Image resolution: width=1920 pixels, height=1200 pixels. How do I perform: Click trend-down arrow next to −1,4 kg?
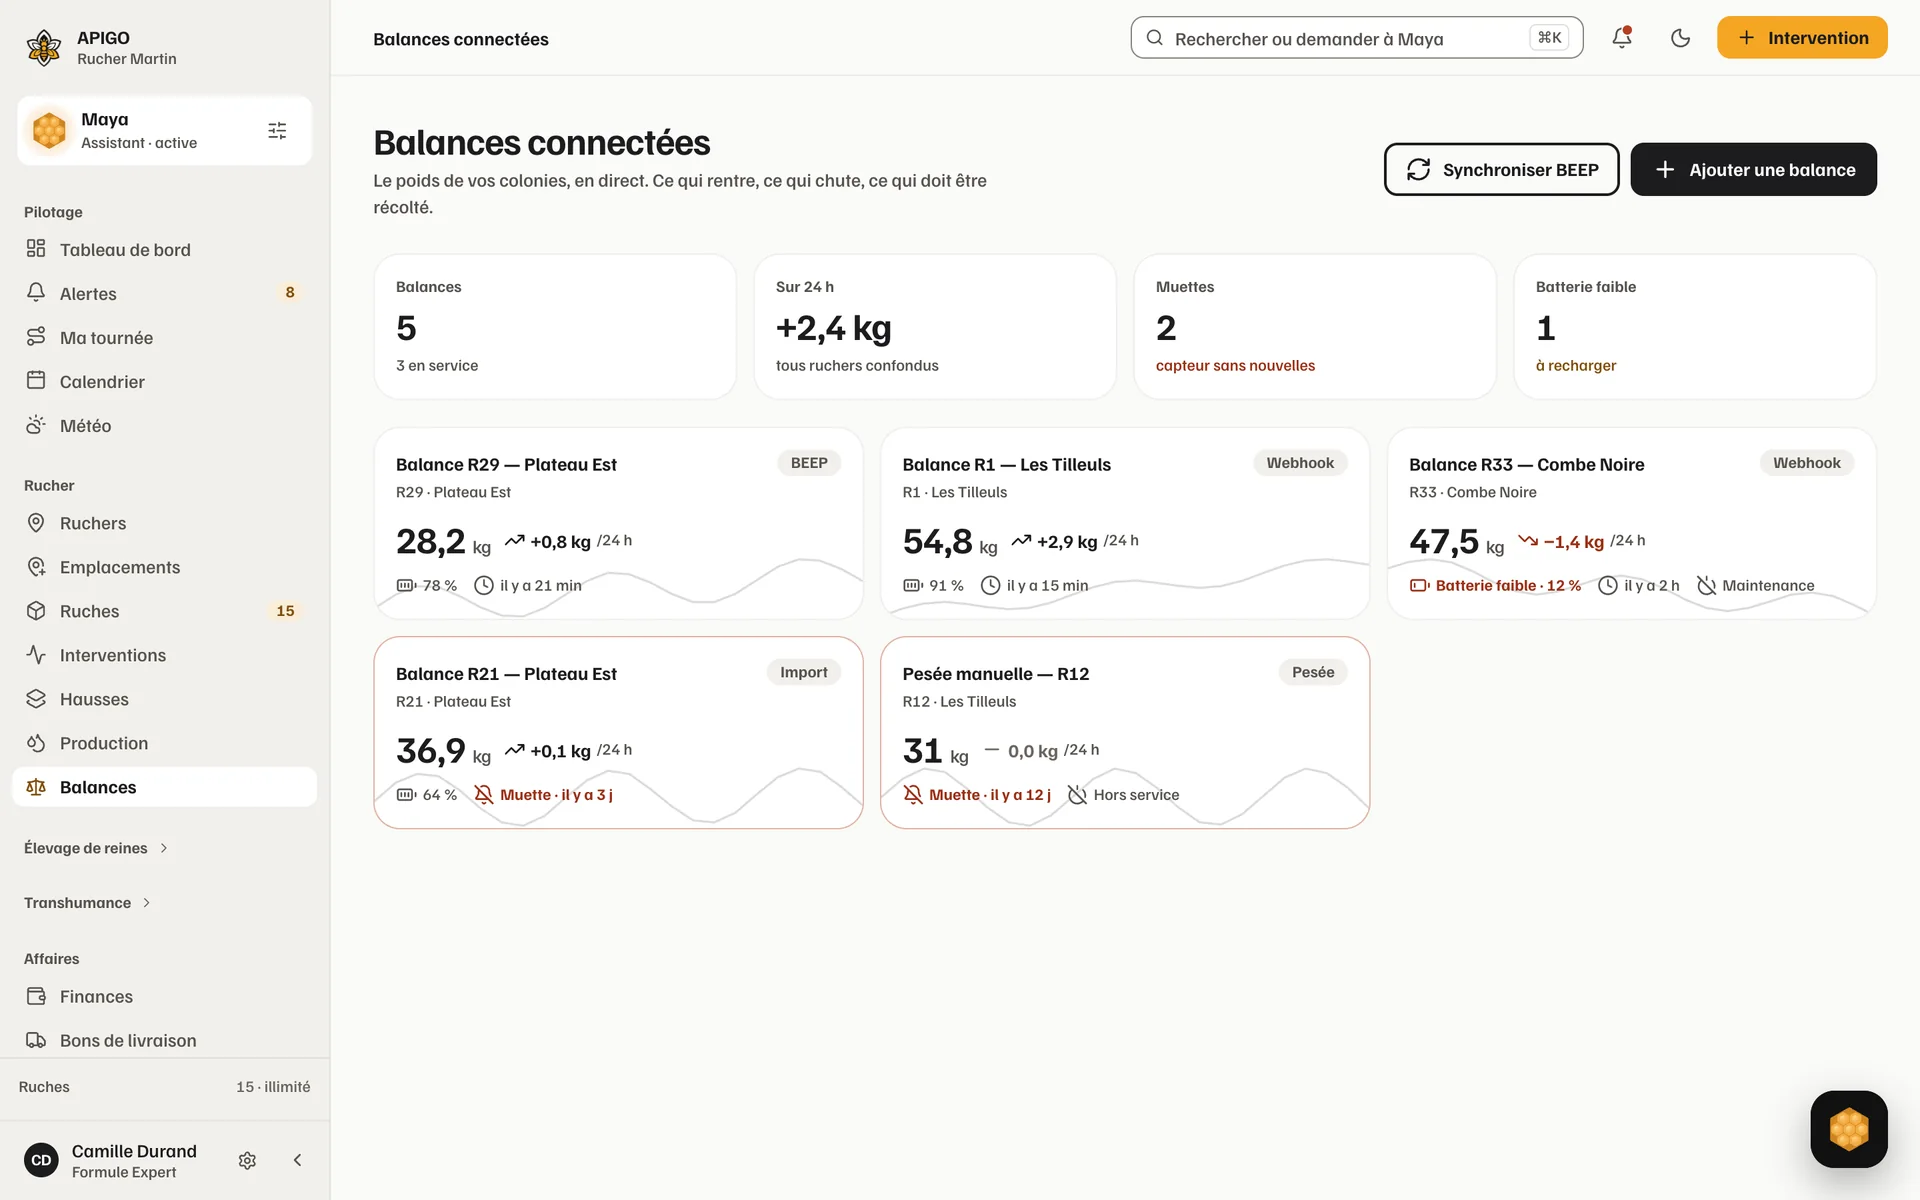pyautogui.click(x=1528, y=541)
